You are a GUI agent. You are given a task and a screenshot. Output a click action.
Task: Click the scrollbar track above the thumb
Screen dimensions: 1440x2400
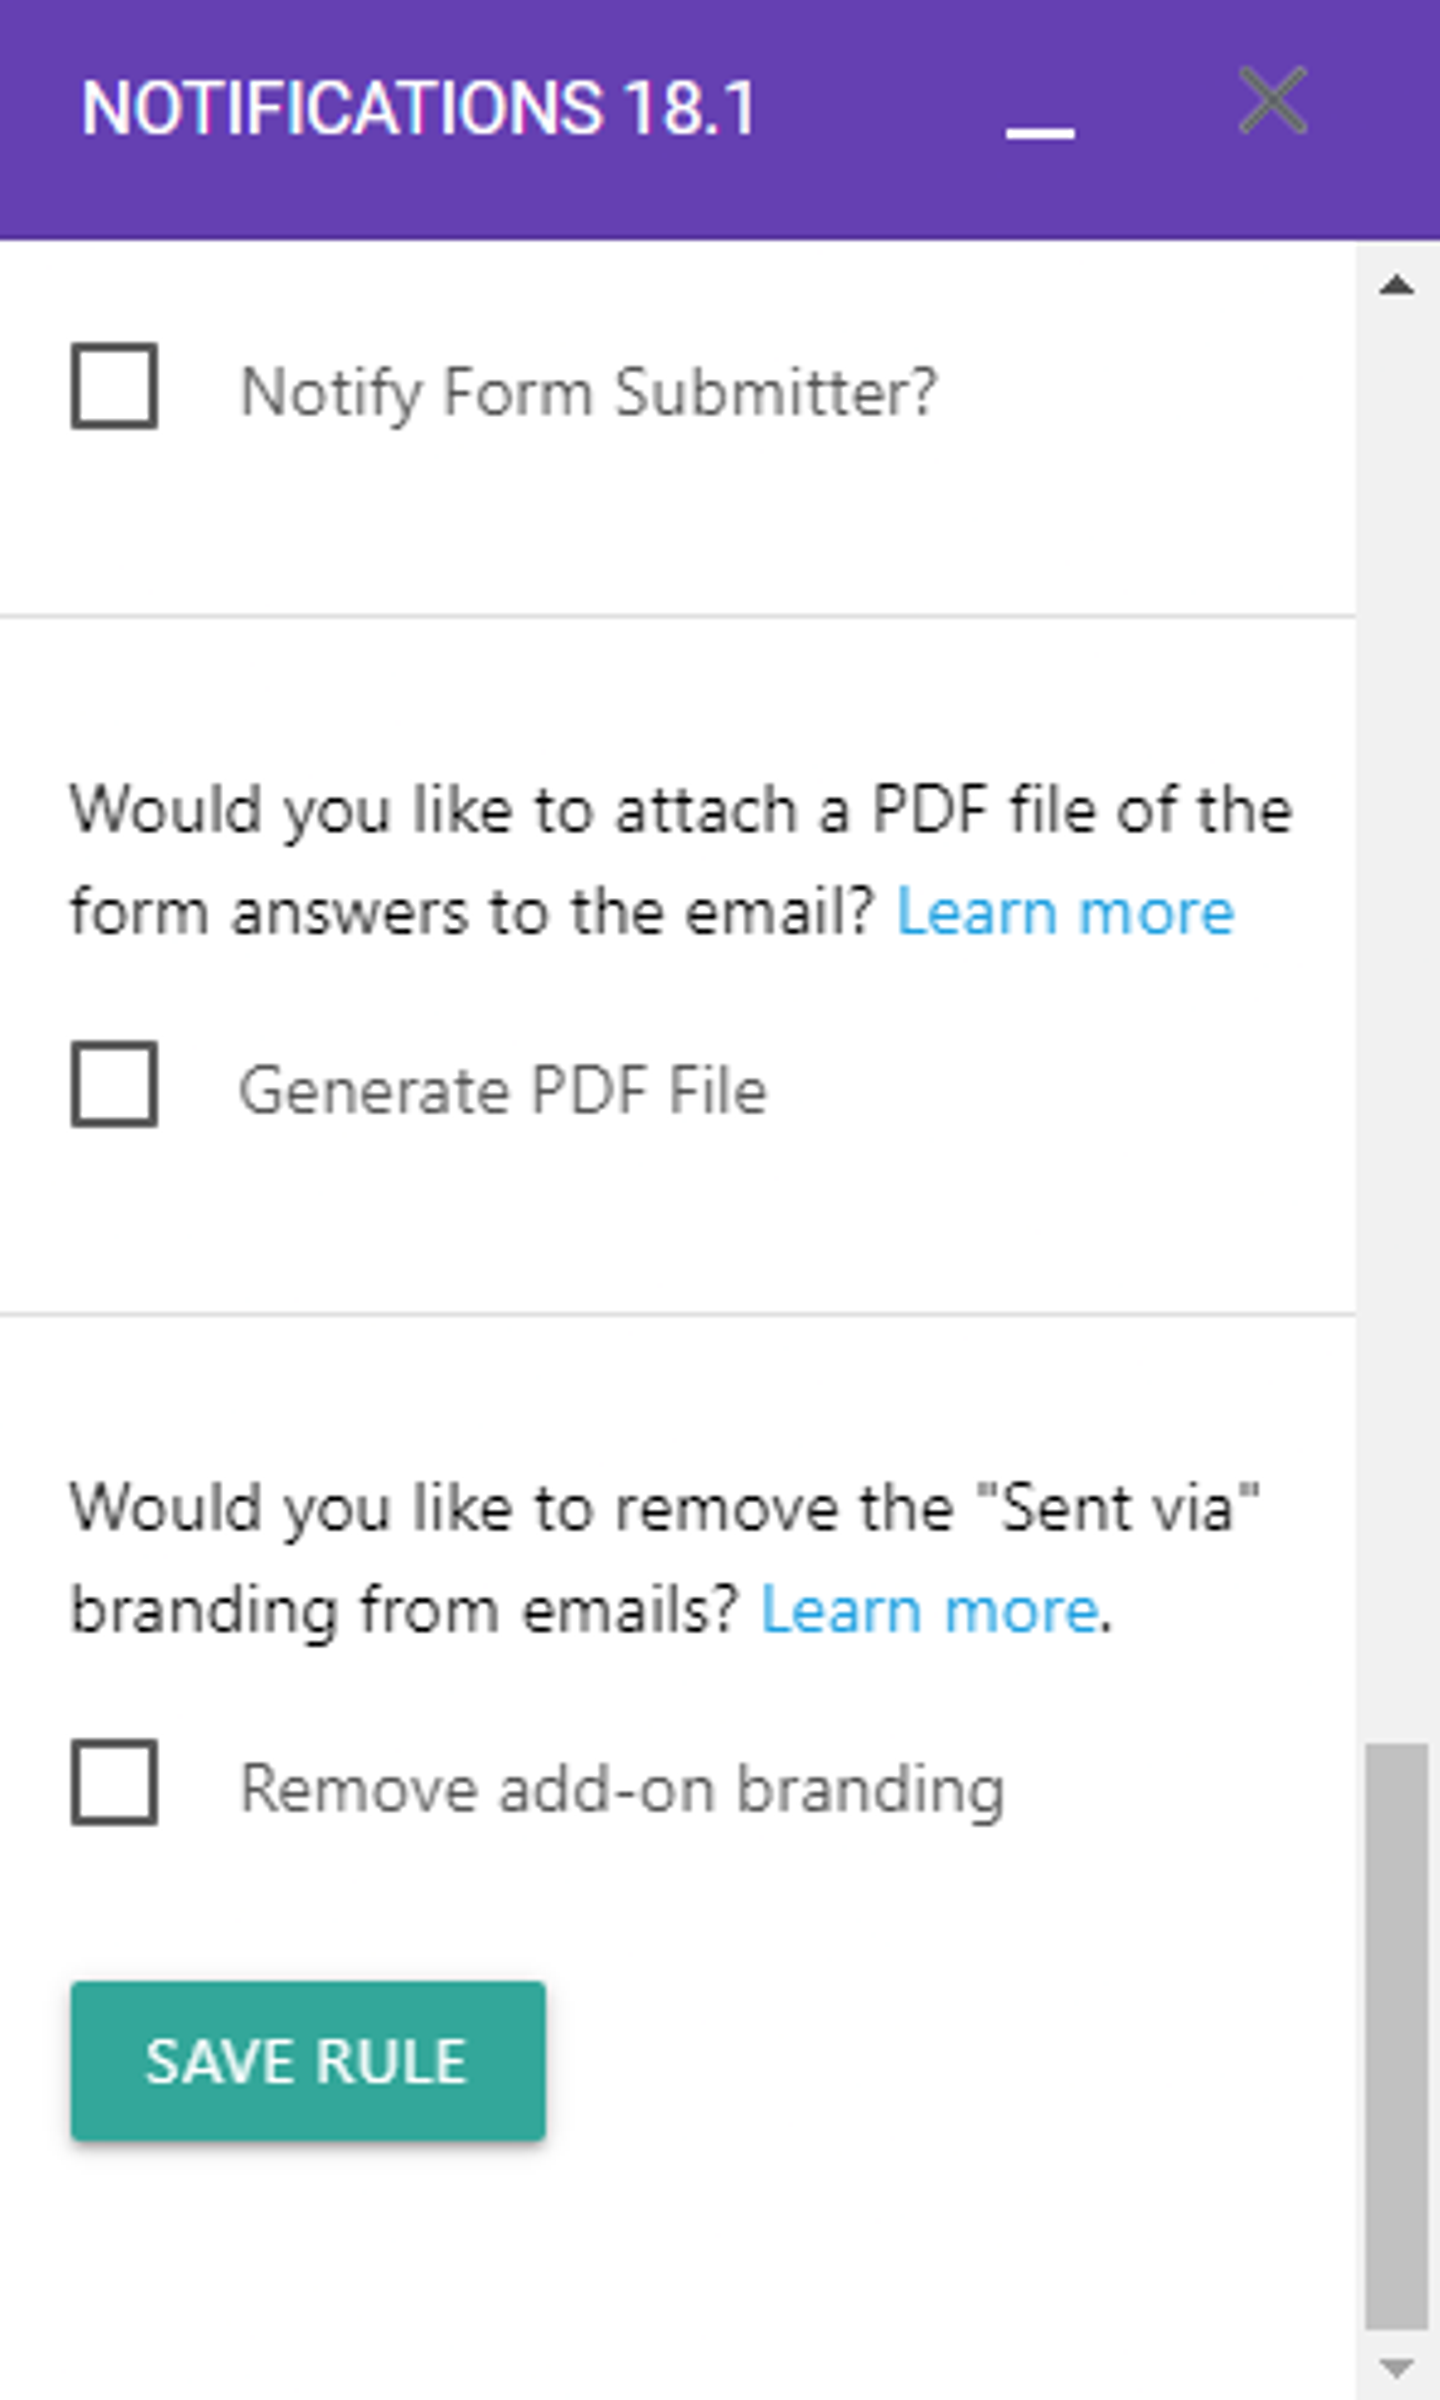pos(1397,1000)
